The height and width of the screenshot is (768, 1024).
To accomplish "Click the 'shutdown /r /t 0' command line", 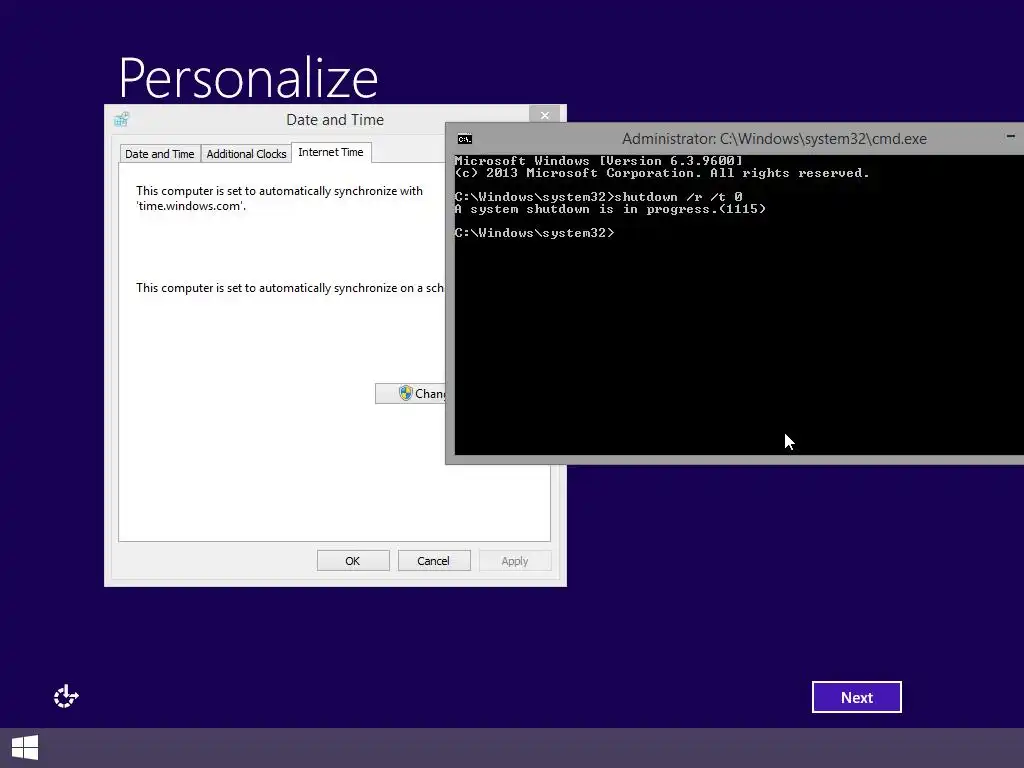I will [x=598, y=197].
